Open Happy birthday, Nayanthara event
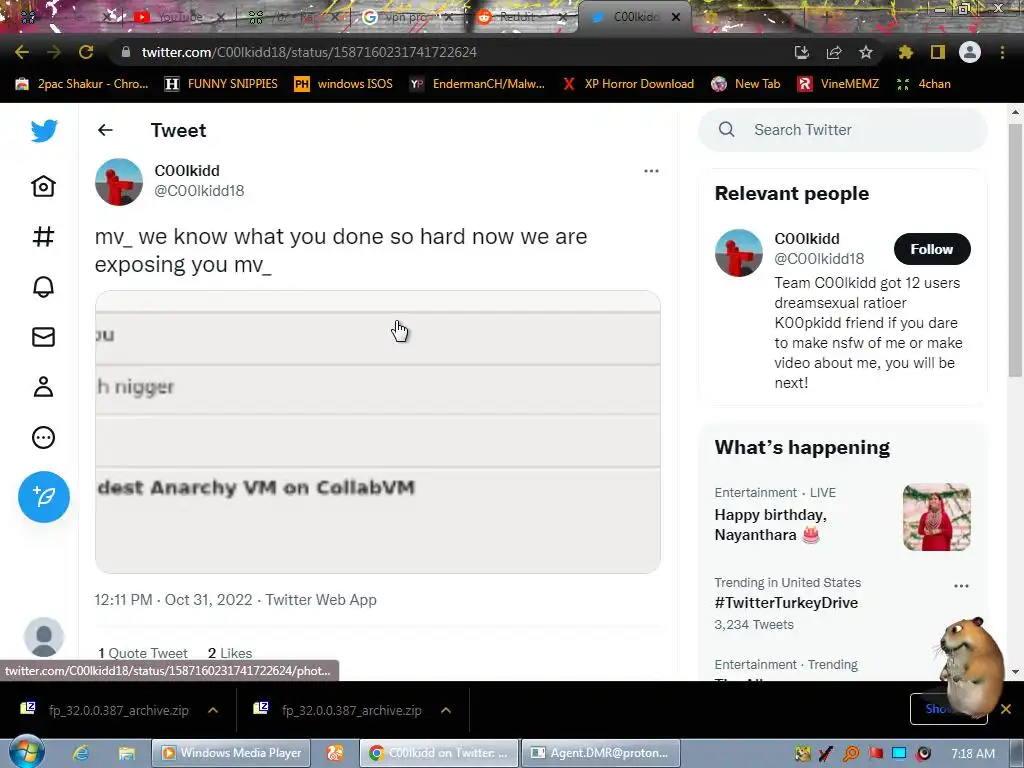Screen dimensions: 1024x768 coord(771,524)
